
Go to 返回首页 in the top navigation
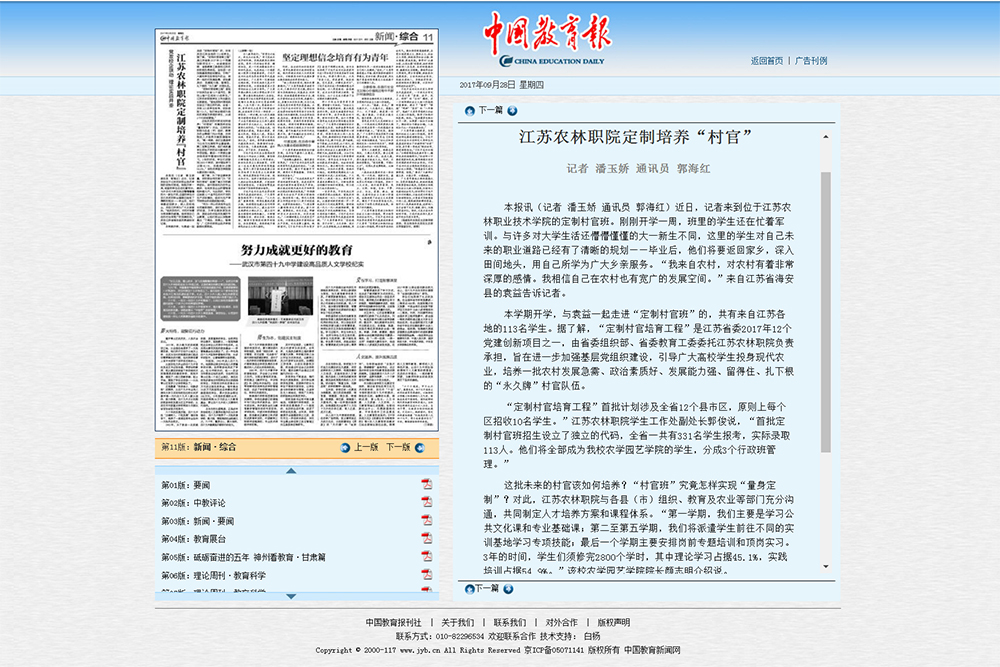pyautogui.click(x=767, y=61)
